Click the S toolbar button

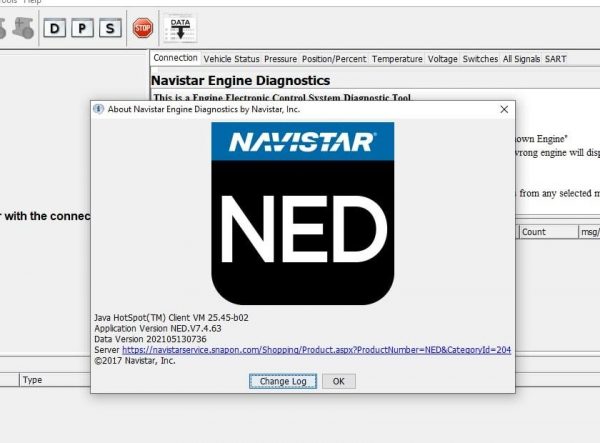(110, 28)
